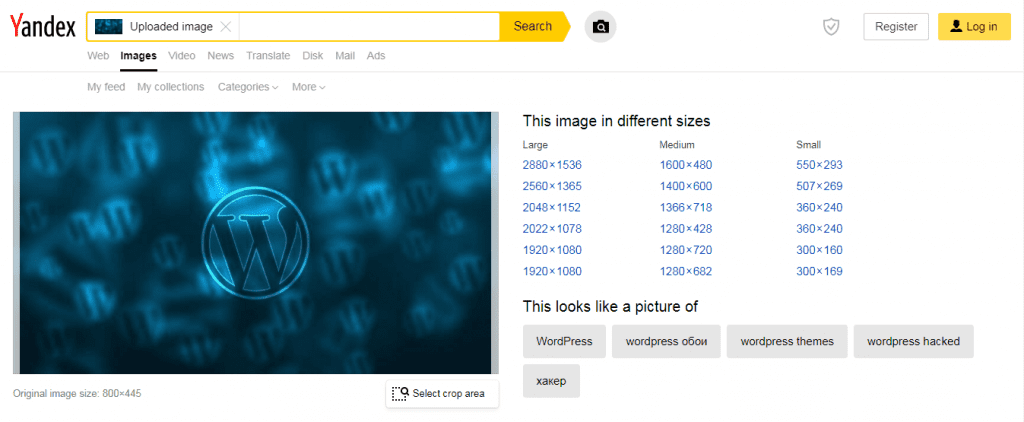This screenshot has height=422, width=1024.
Task: Remove uploaded image with the X icon
Action: [225, 27]
